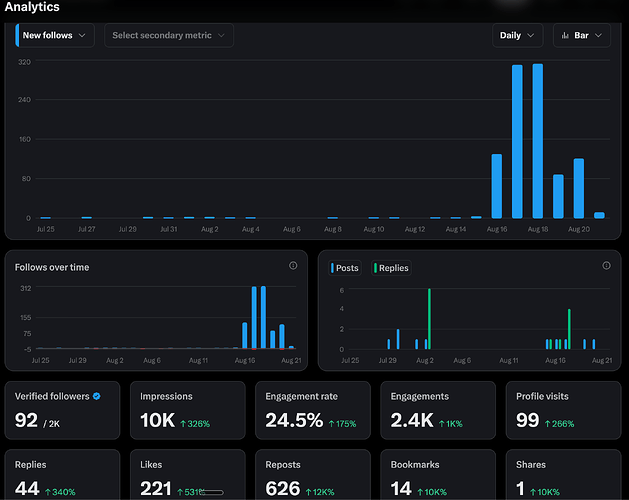This screenshot has width=629, height=500.
Task: Click the 326% Impressions change indicator
Action: [195, 424]
